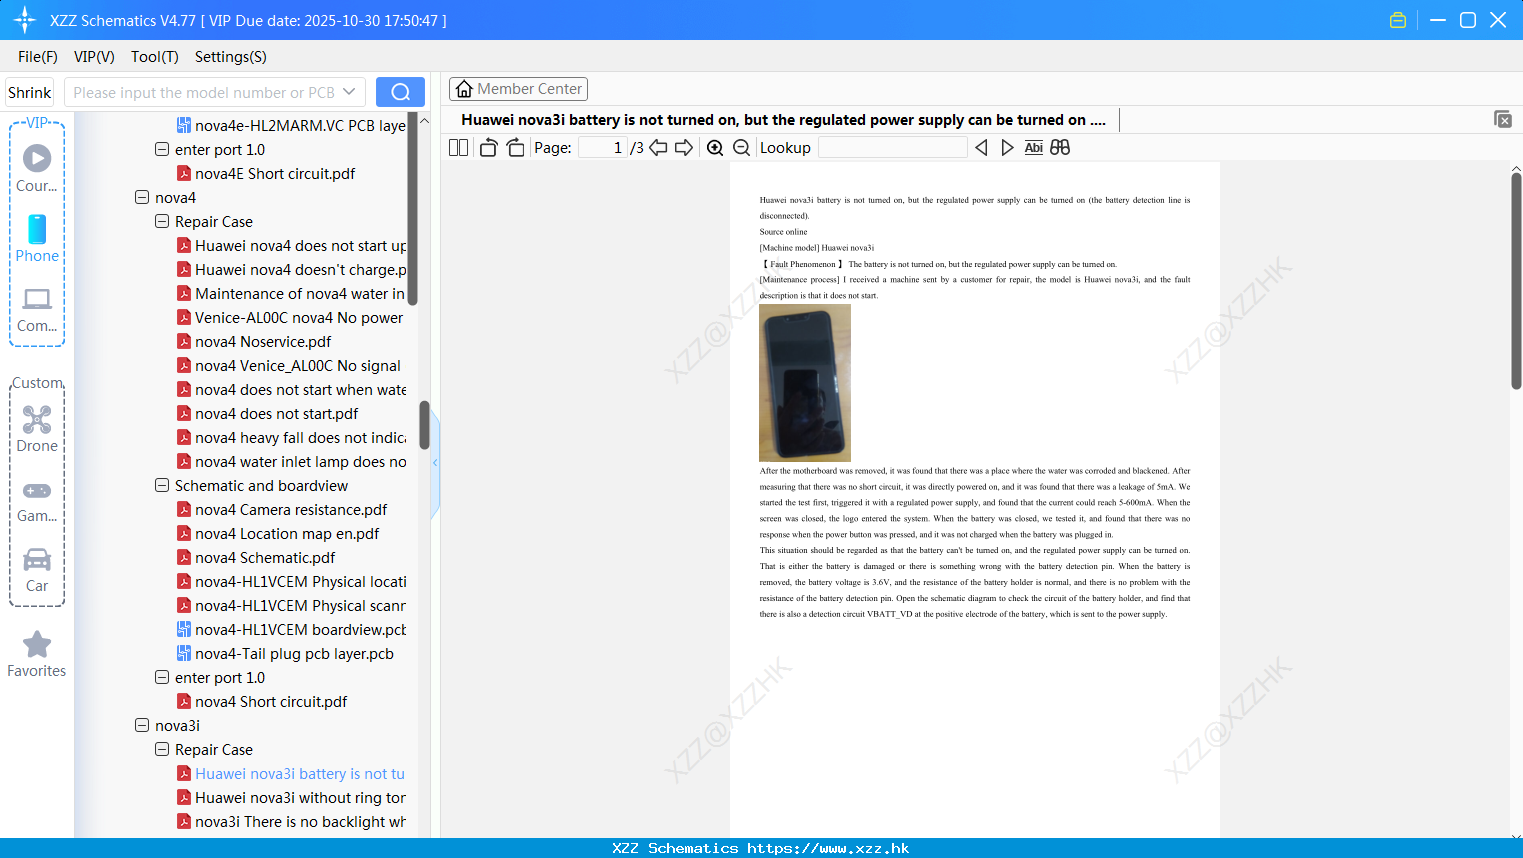Open nova4-Tail plug pcb layer.pcb
Viewport: 1523px width, 858px height.
(285, 654)
